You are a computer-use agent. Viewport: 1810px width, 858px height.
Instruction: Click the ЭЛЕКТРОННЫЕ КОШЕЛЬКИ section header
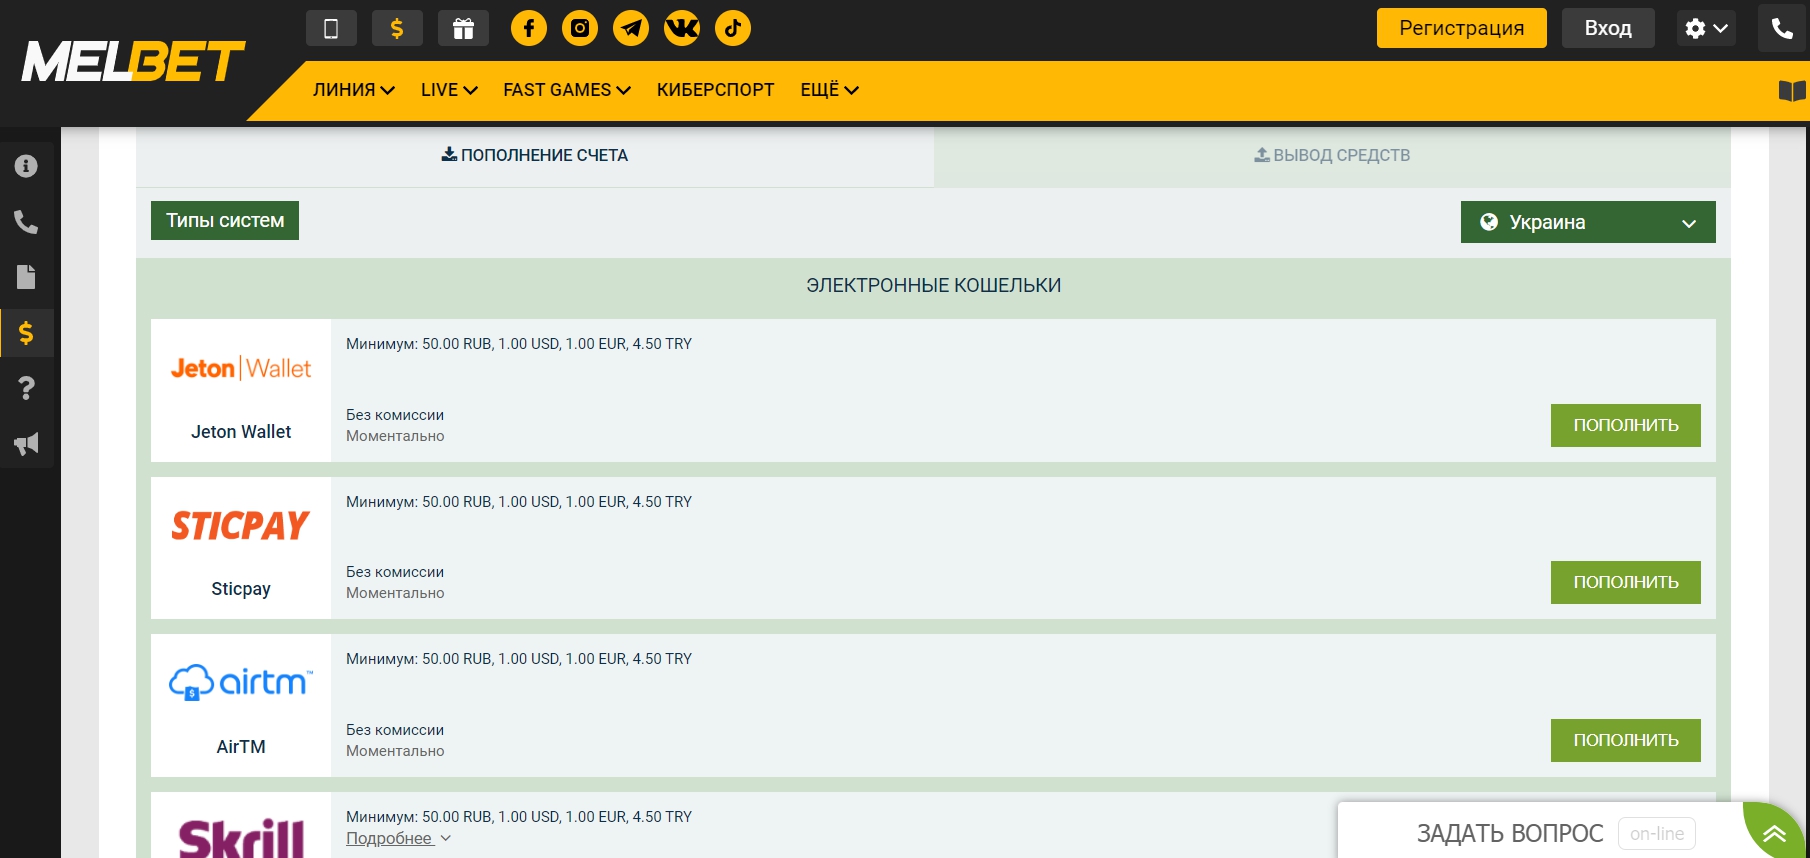(934, 285)
